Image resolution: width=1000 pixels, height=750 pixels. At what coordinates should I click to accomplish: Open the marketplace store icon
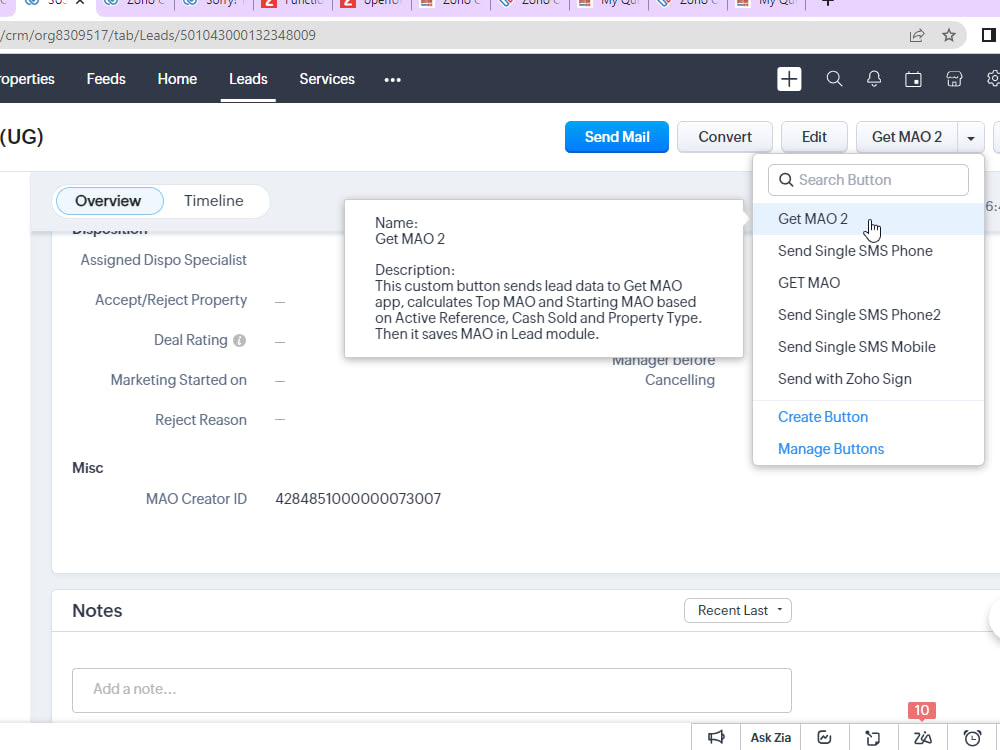[954, 79]
